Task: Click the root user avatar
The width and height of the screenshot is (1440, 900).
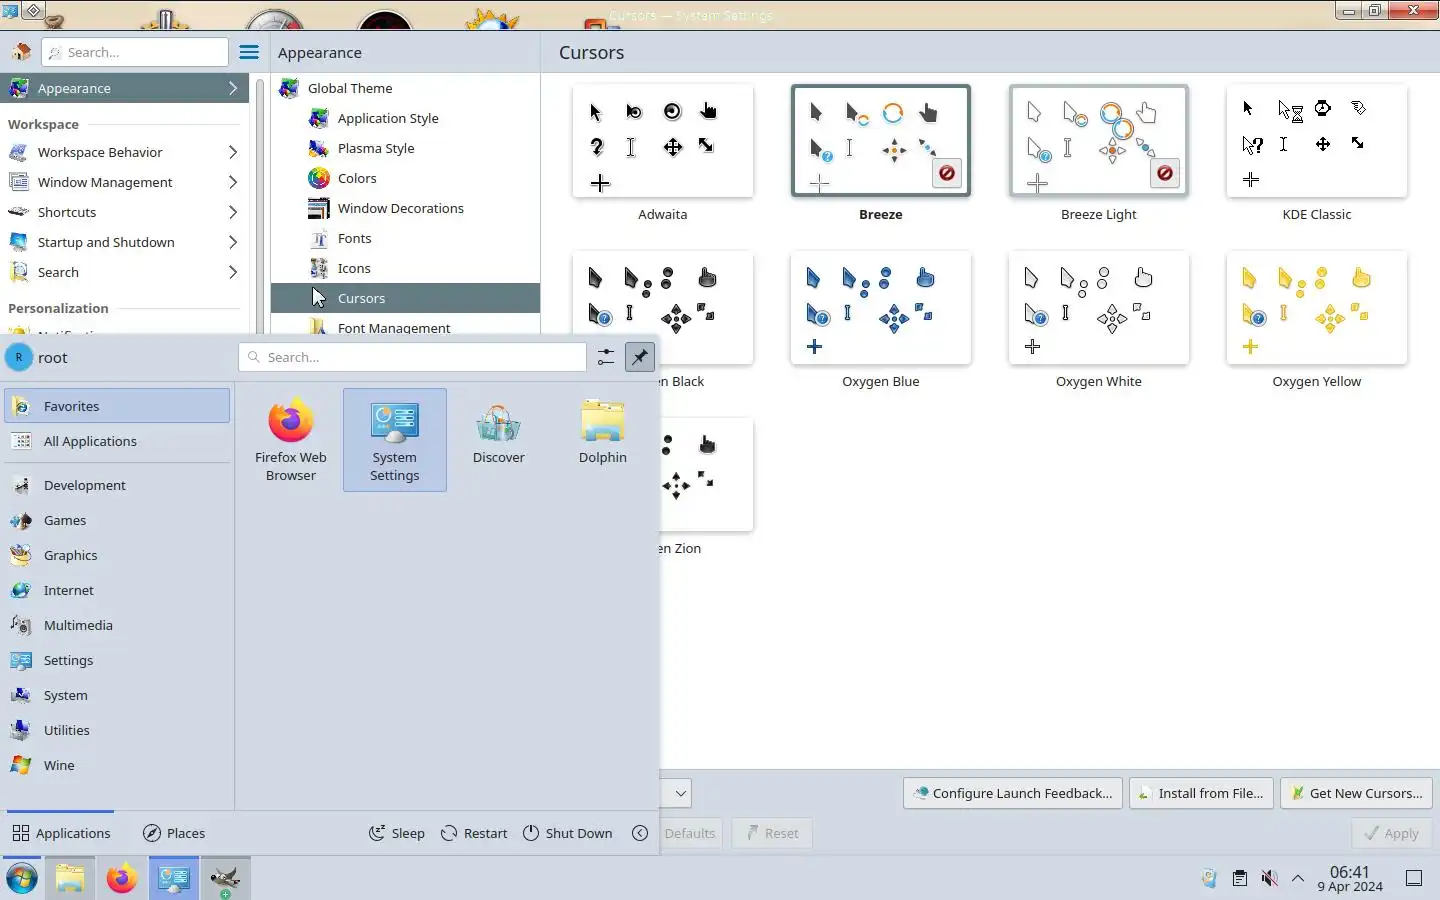Action: [x=19, y=357]
